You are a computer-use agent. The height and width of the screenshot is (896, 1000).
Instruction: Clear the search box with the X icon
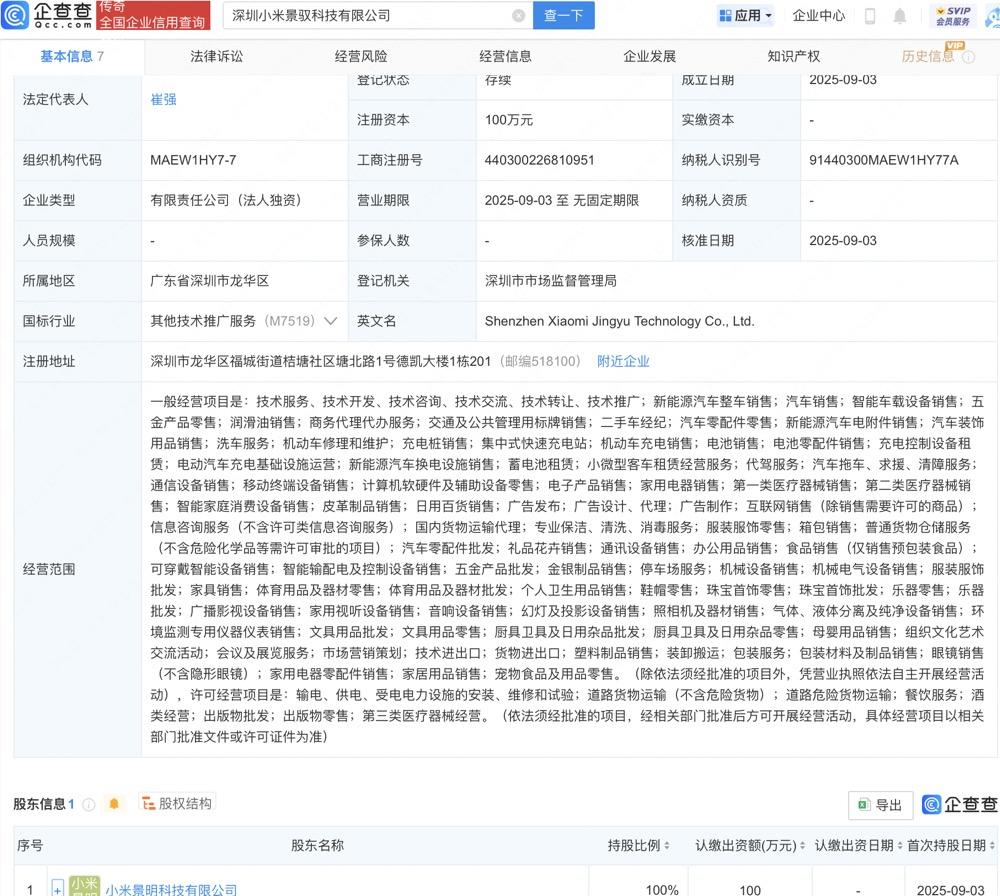pos(518,16)
